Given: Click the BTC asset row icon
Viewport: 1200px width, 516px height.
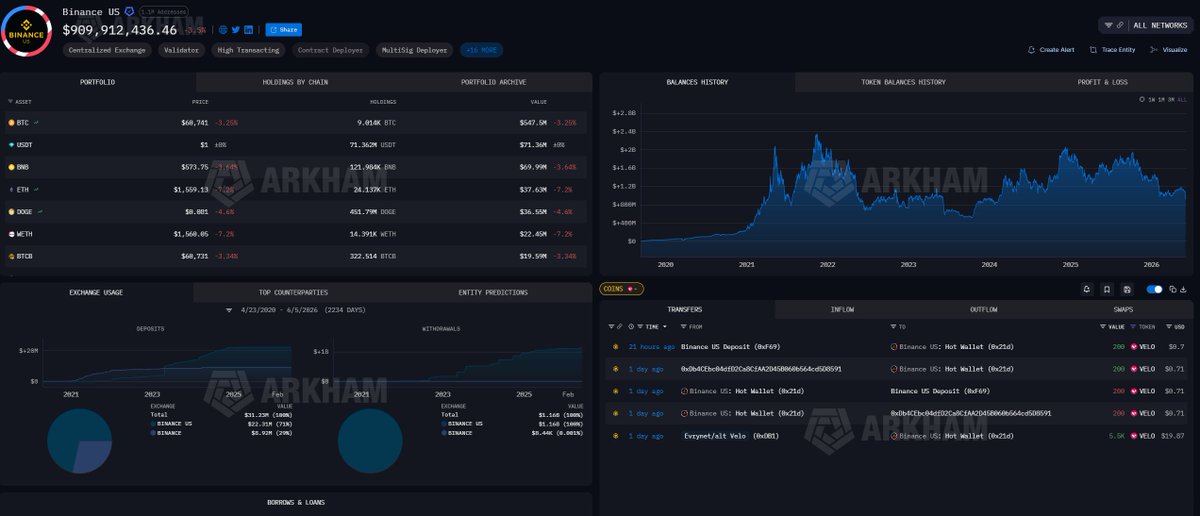Looking at the screenshot, I should pos(11,122).
